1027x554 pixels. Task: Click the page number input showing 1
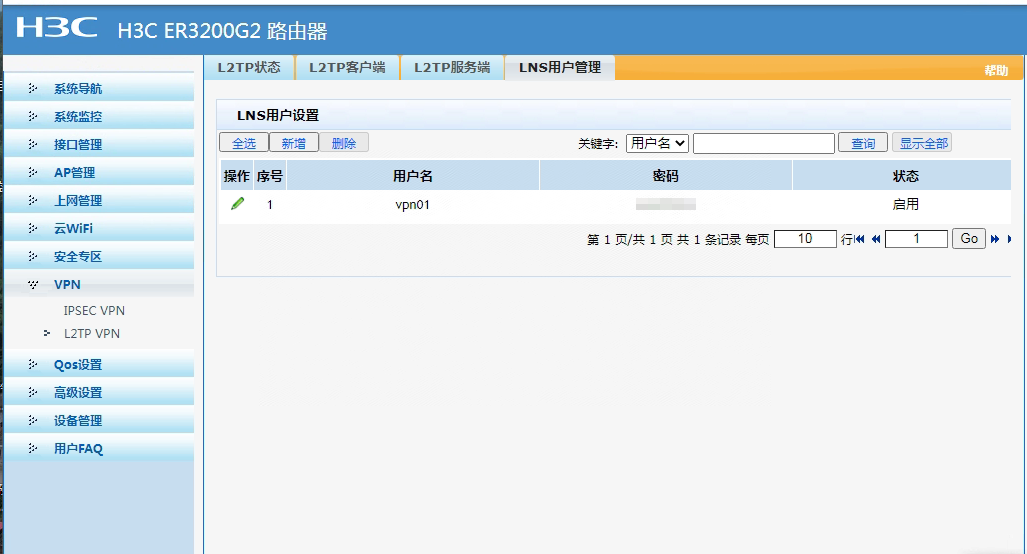916,239
